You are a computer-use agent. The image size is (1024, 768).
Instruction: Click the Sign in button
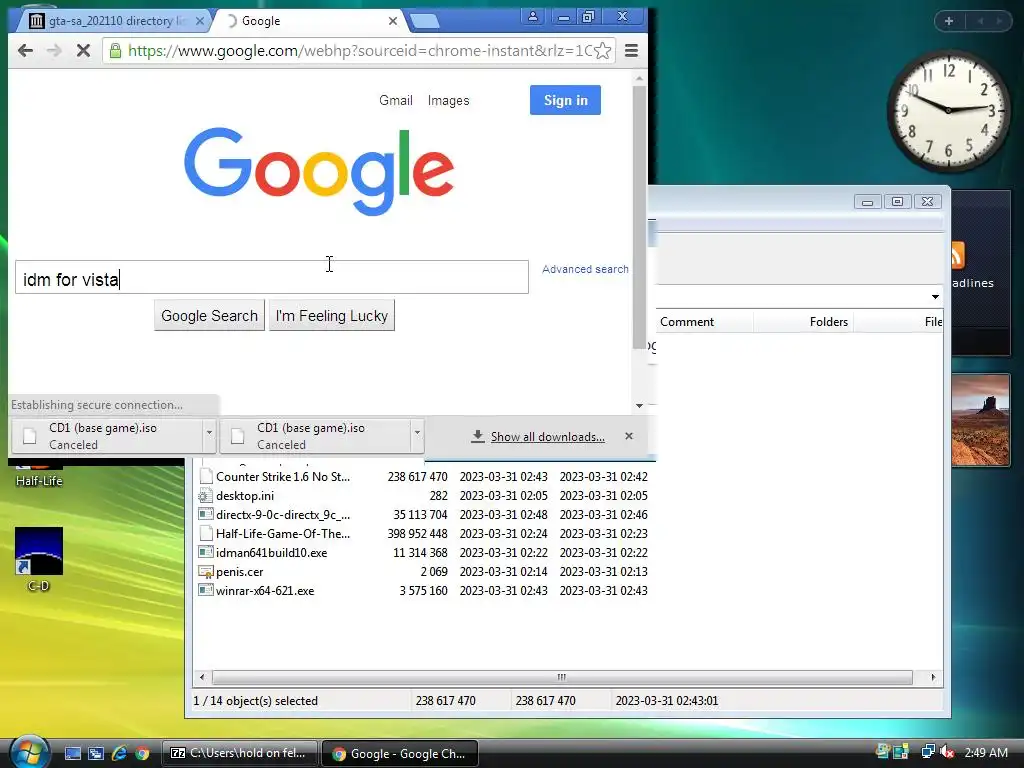(566, 100)
